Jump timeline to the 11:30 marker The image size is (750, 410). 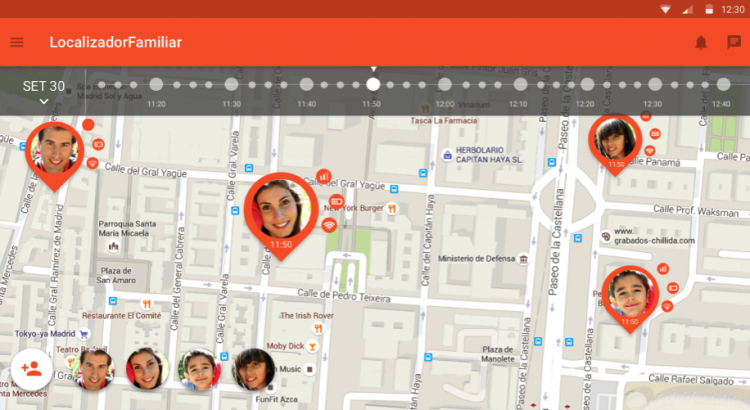pos(232,85)
